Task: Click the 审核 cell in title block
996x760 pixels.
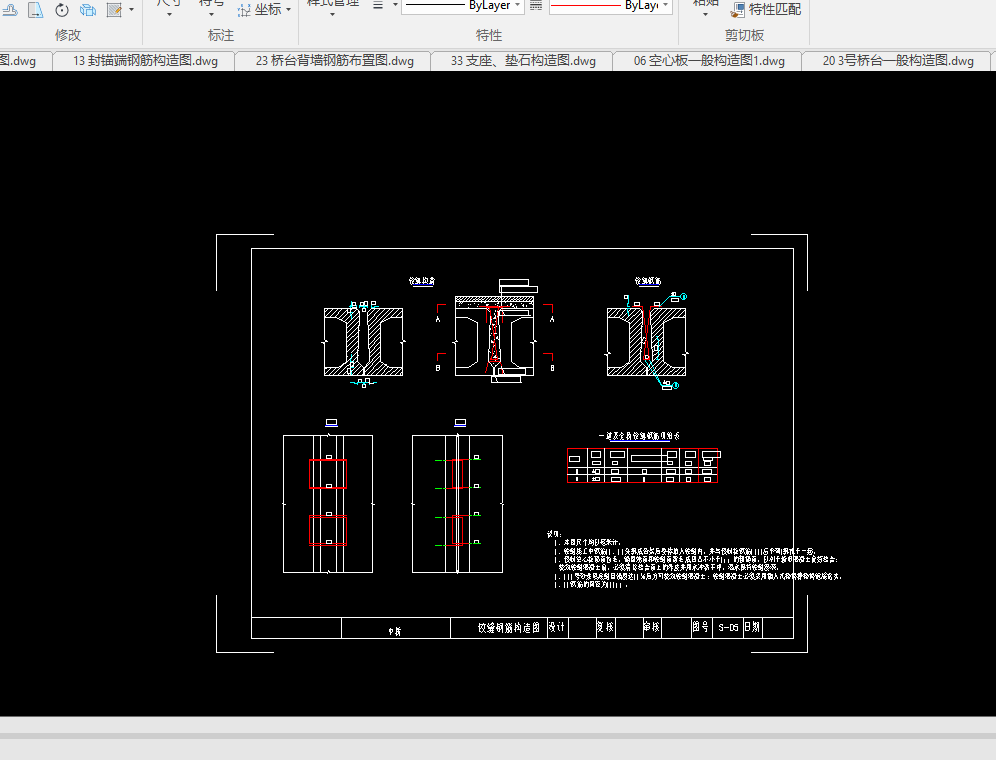Action: point(652,627)
